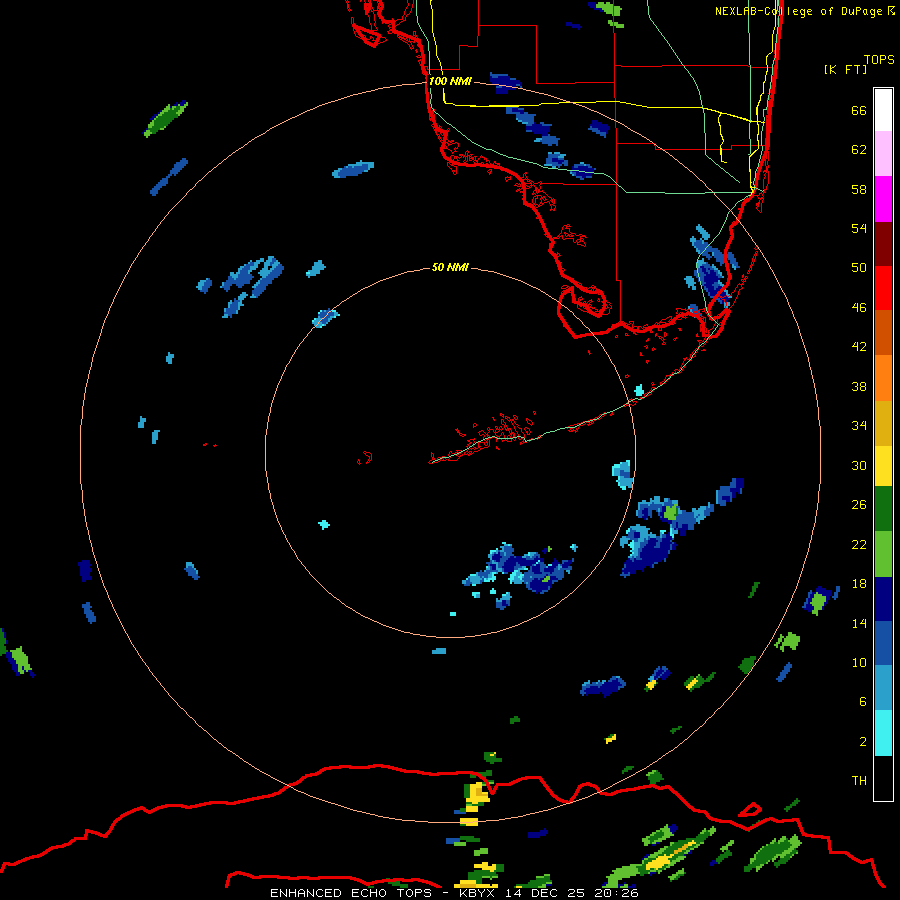Click the magenta band in the color scale
Viewport: 900px width, 900px height.
pos(883,199)
